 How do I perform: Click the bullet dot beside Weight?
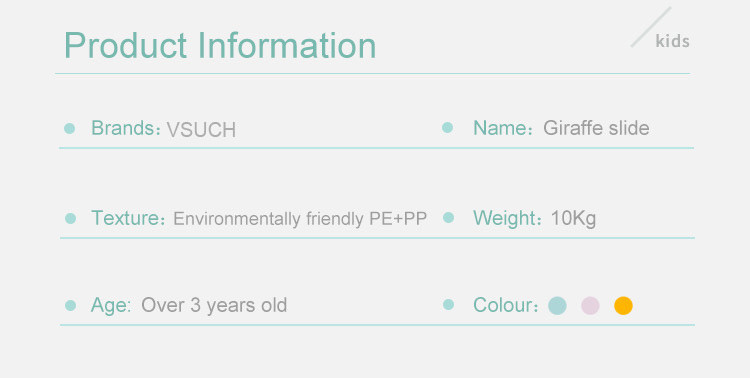[x=448, y=218]
